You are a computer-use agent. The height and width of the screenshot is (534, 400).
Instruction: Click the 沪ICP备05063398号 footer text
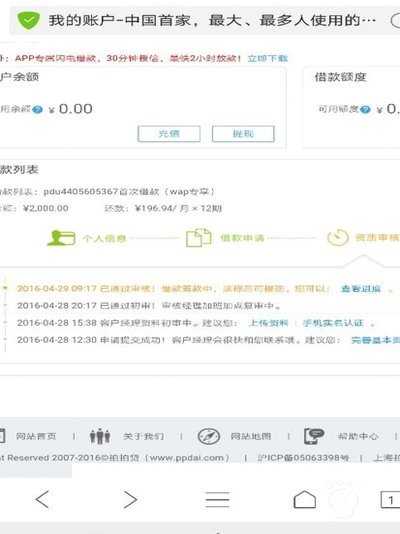(303, 458)
